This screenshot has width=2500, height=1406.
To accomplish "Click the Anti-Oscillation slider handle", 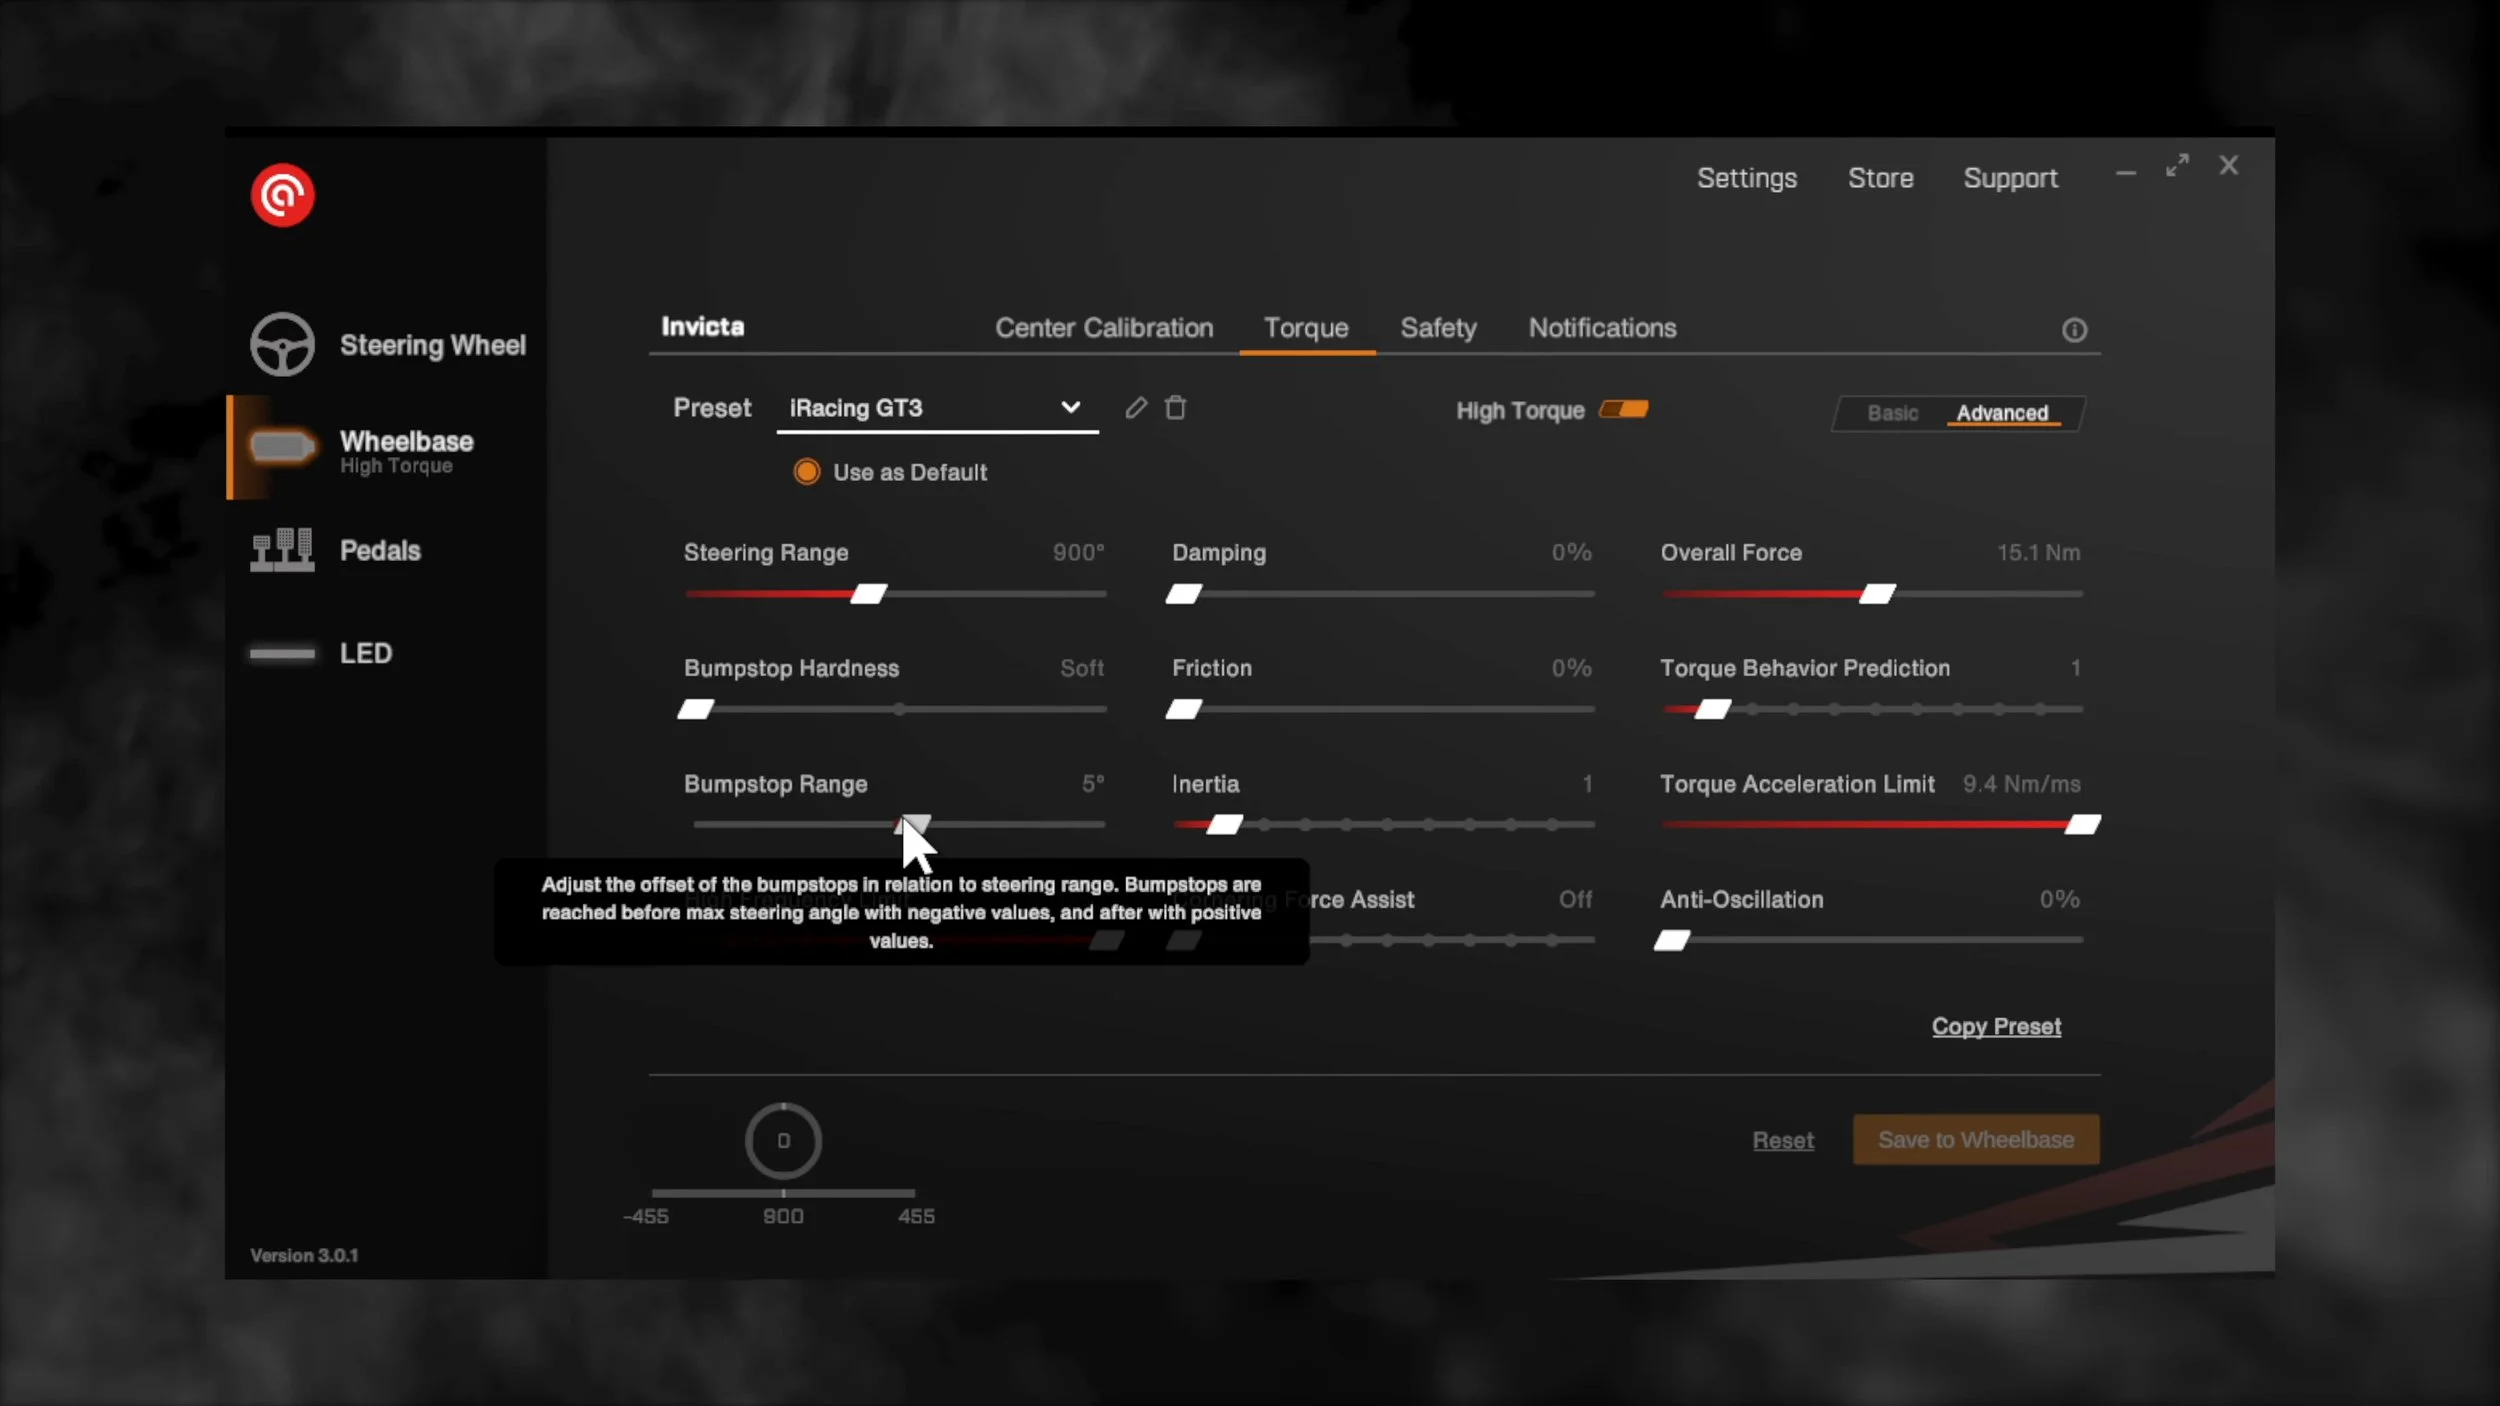I will [1671, 940].
